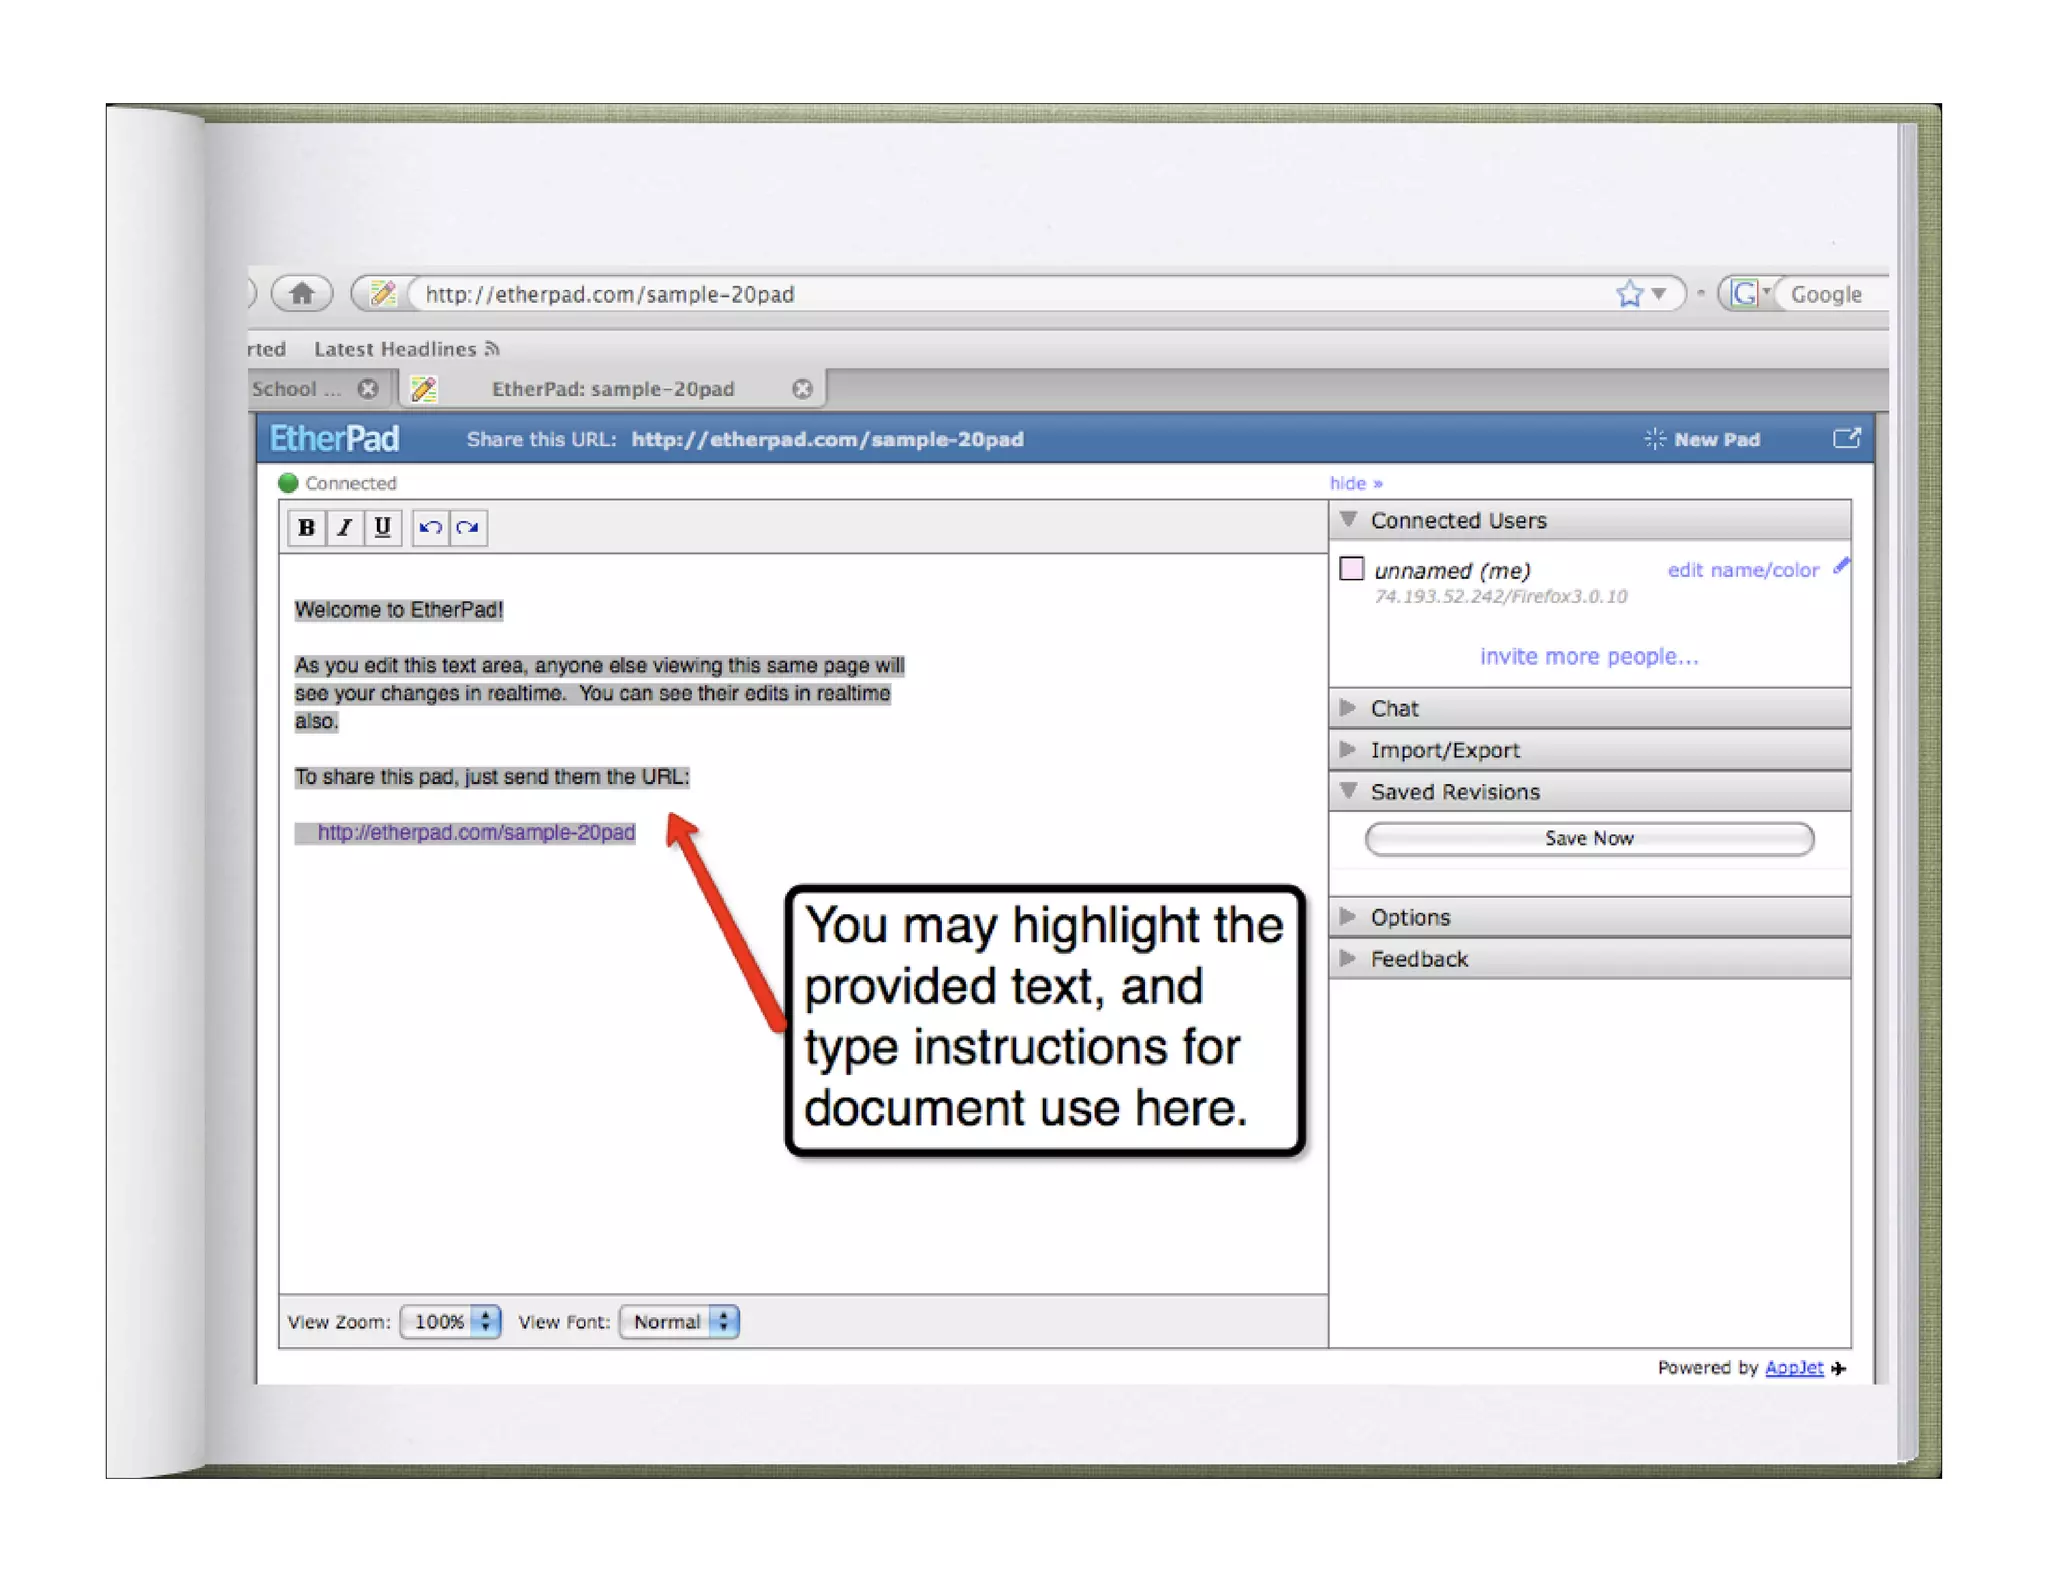
Task: Bookmark page with star icon
Action: coord(1629,293)
